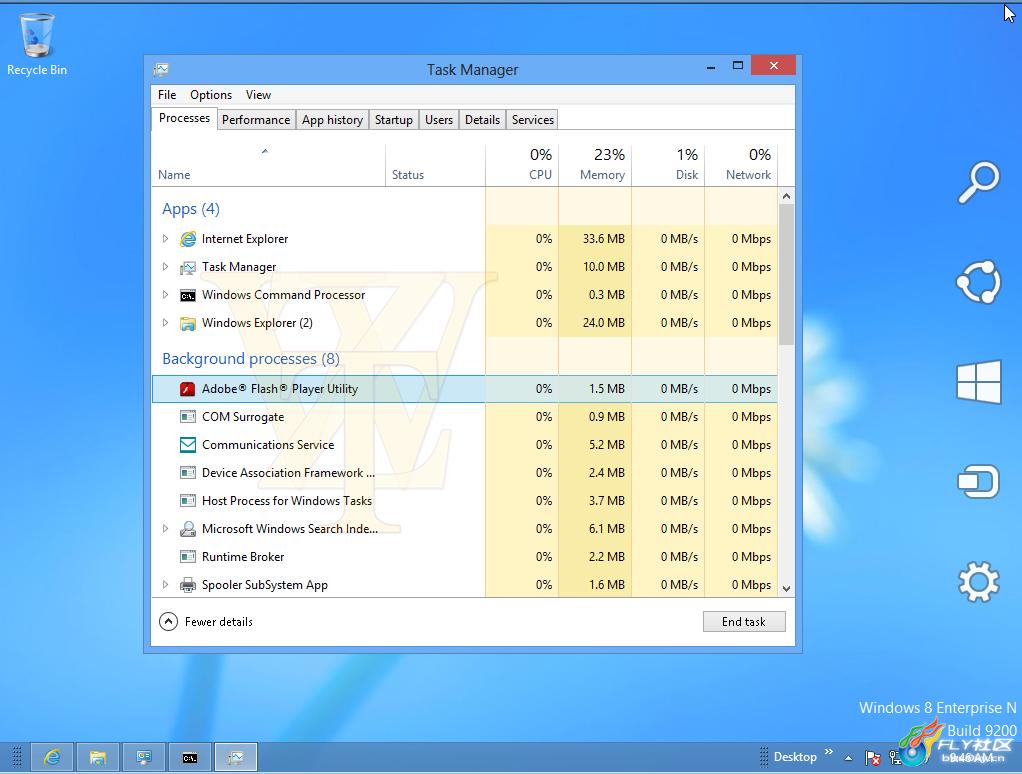Click the Communications Service envelope icon

[x=188, y=445]
